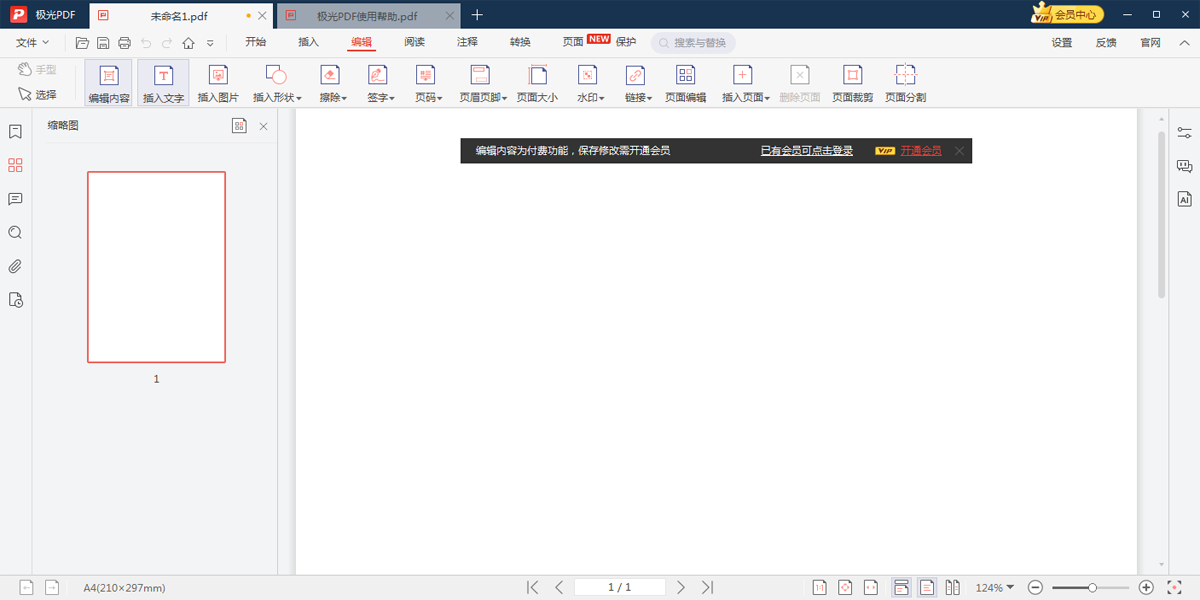Open the AI assistant in right sidebar
Image resolution: width=1200 pixels, height=600 pixels.
pyautogui.click(x=1185, y=199)
